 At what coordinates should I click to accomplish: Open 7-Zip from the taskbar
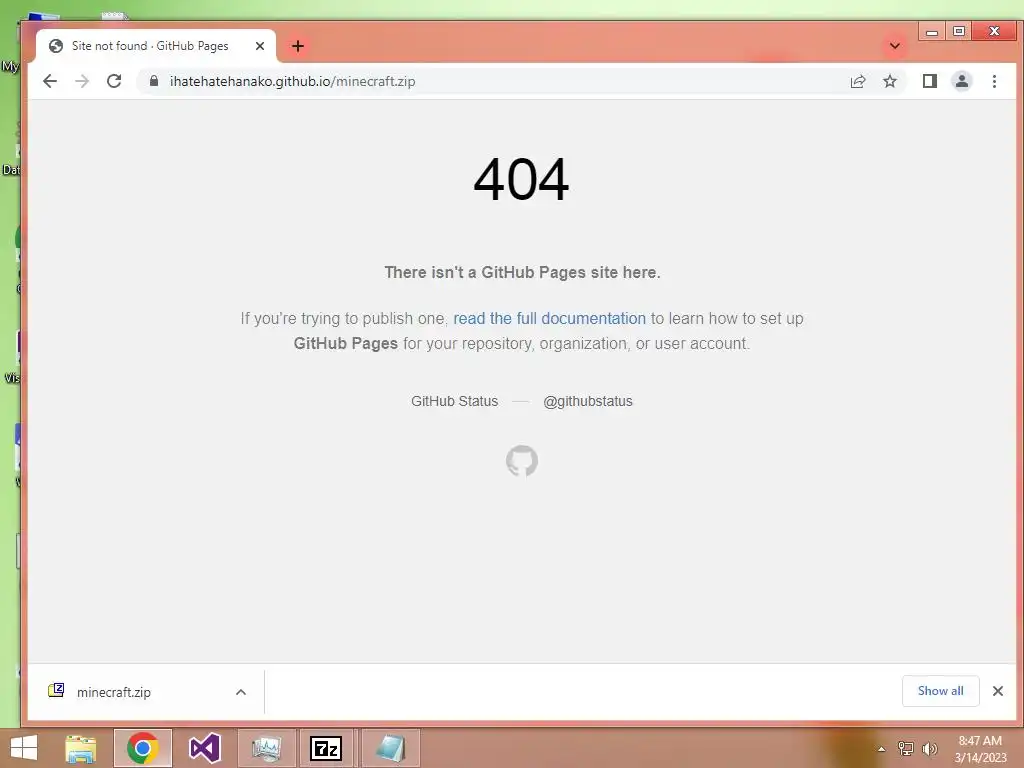click(326, 748)
